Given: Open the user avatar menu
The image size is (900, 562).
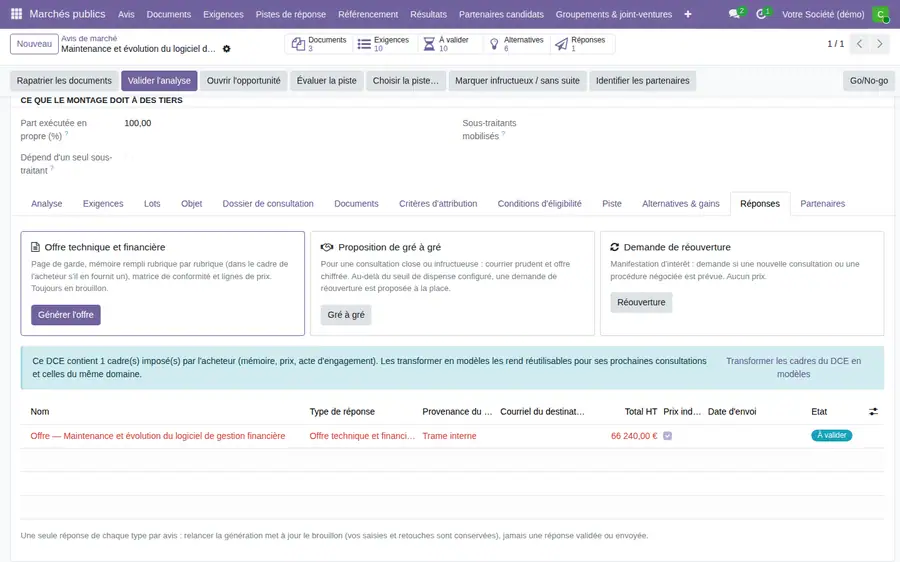Looking at the screenshot, I should pyautogui.click(x=880, y=14).
